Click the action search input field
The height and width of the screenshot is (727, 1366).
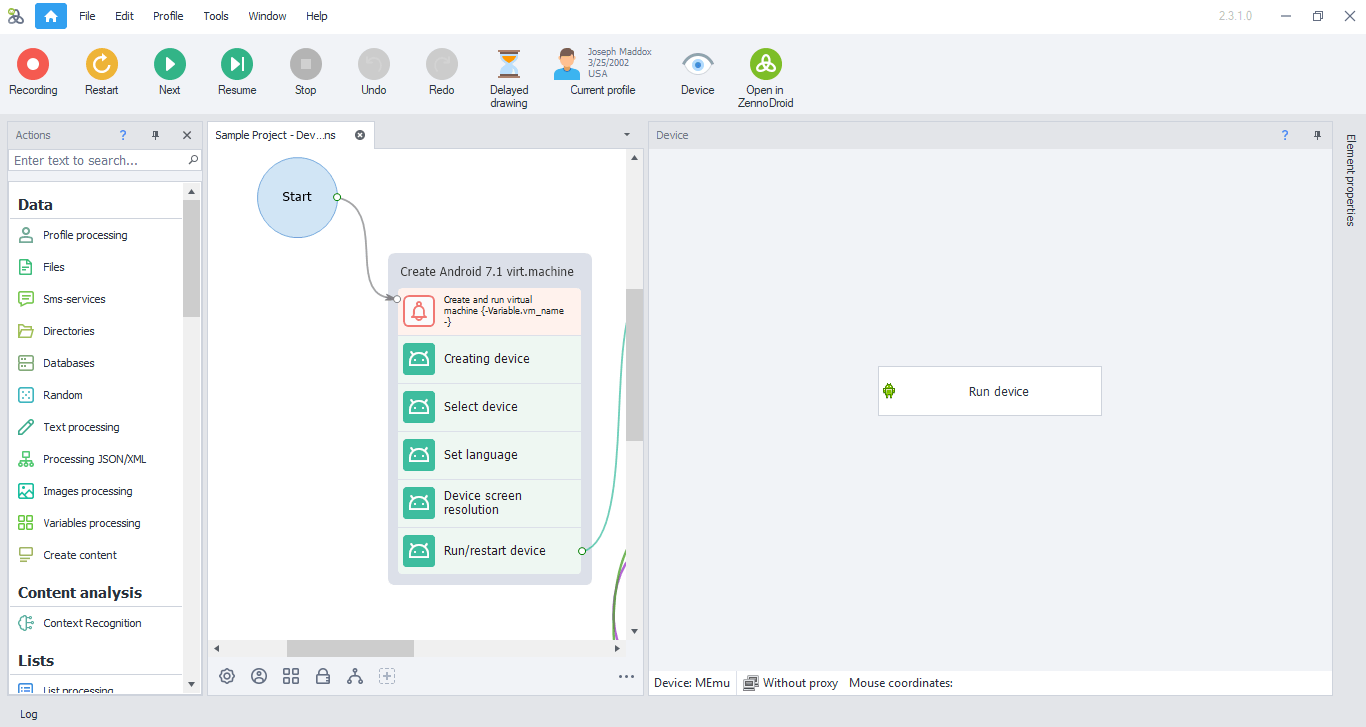click(98, 160)
